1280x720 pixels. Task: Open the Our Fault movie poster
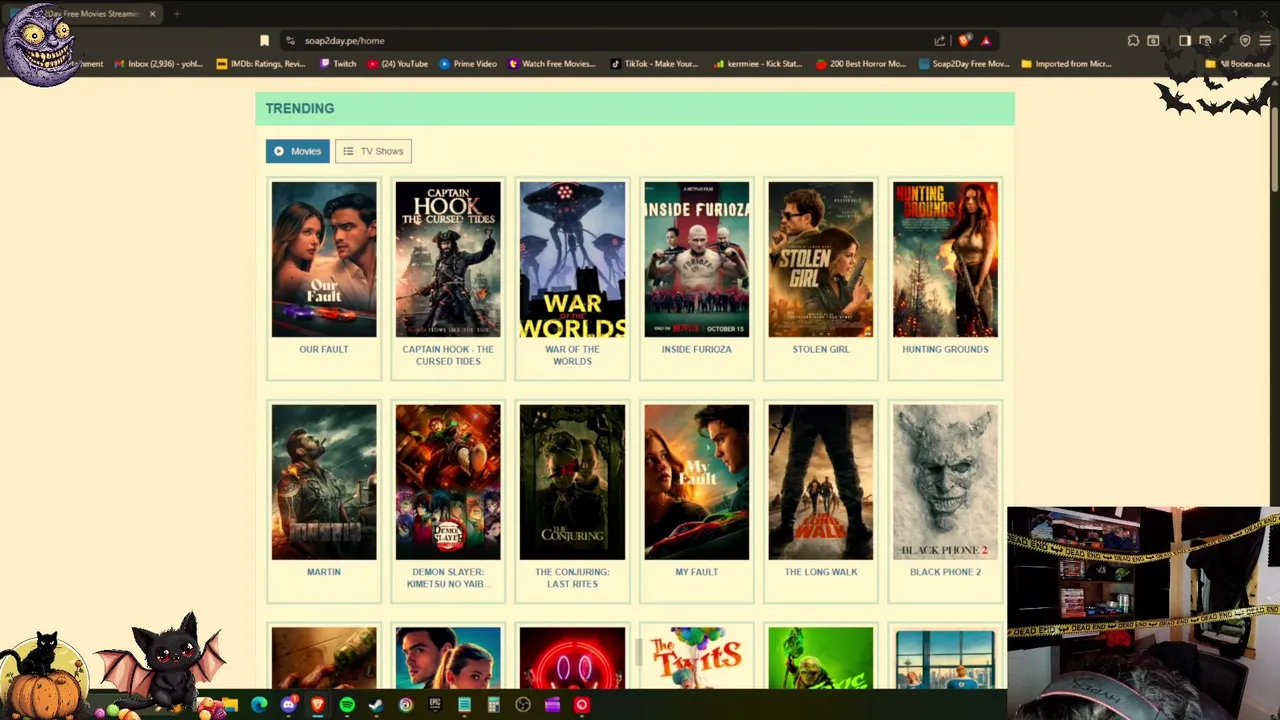click(x=324, y=260)
